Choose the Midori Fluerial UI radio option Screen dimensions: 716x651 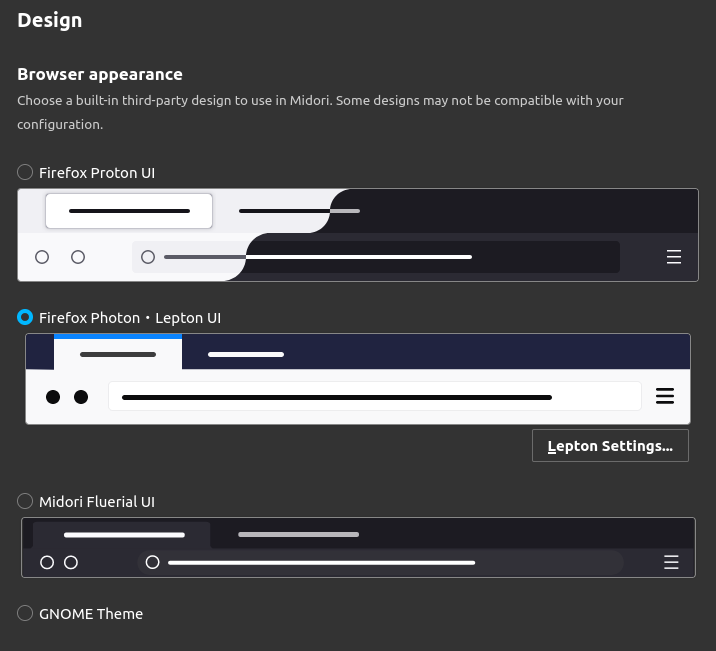[x=25, y=501]
